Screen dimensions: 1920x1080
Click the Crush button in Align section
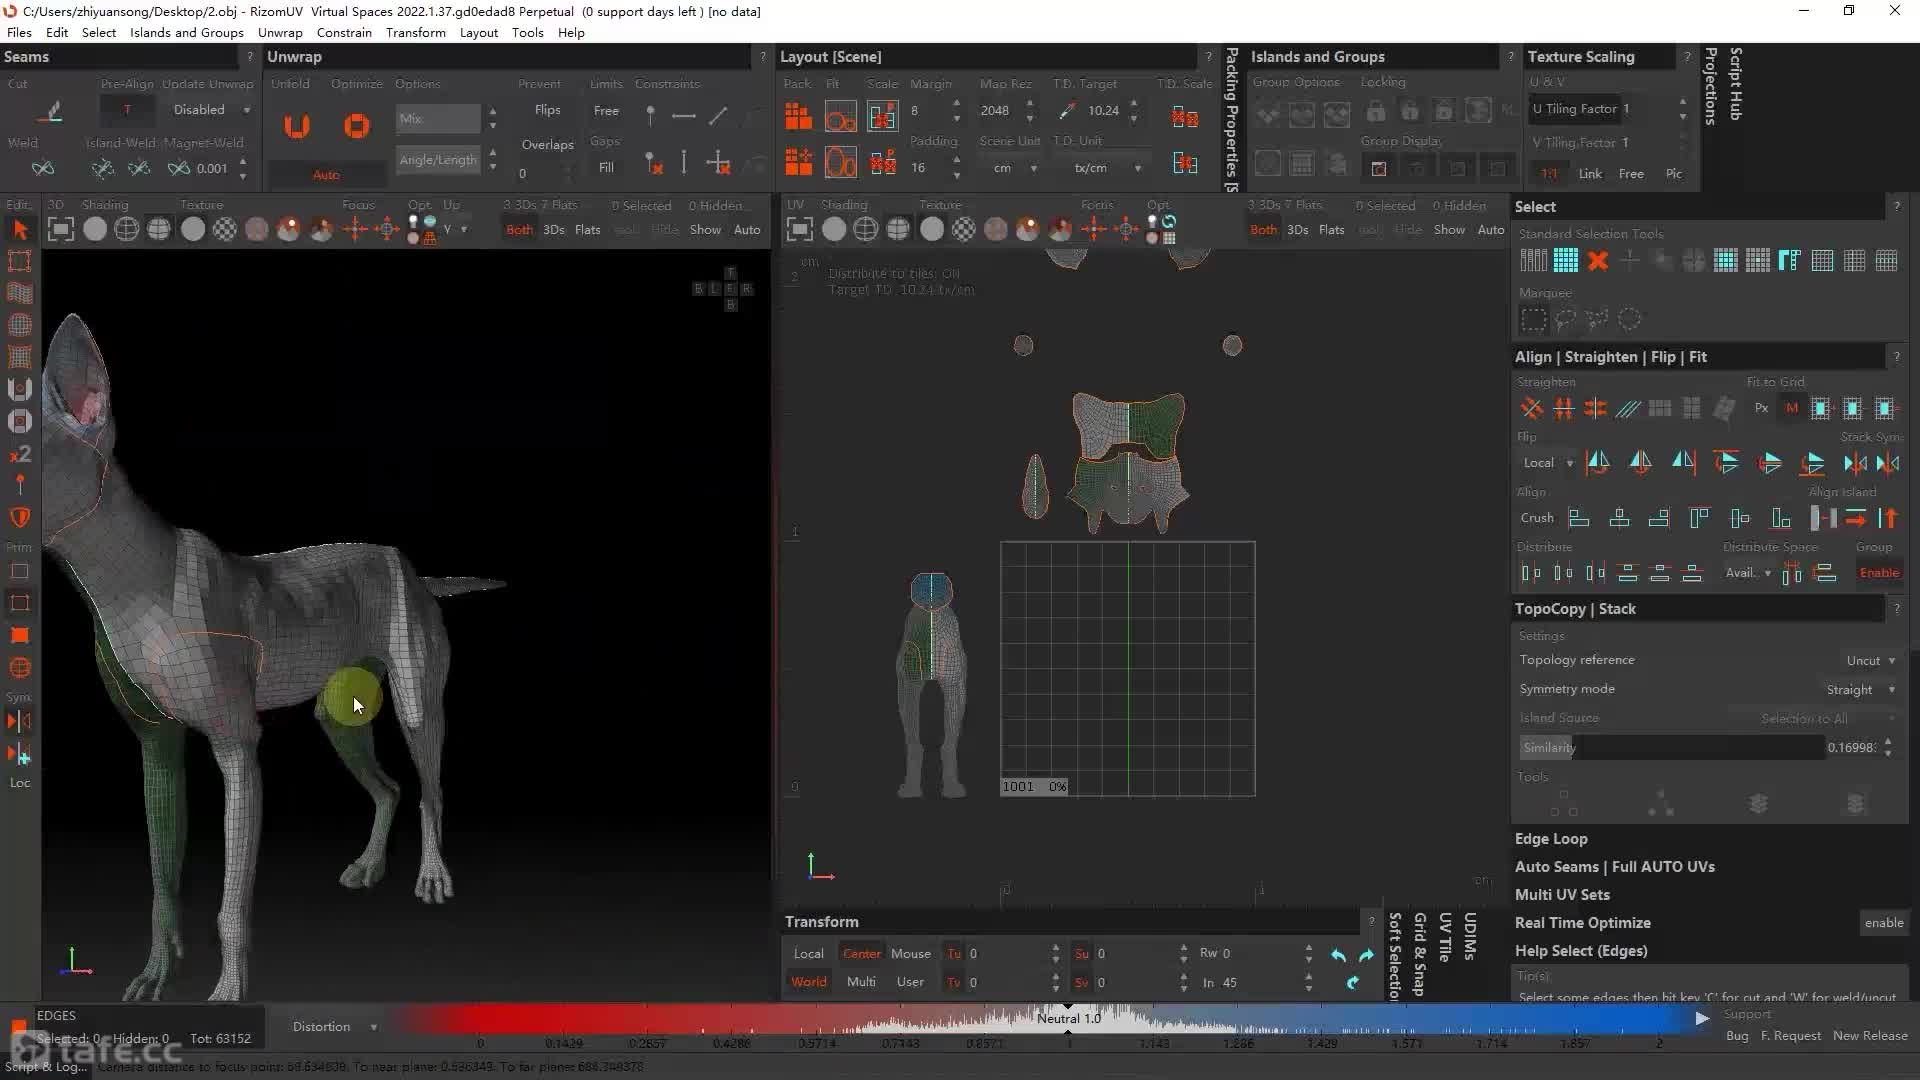coord(1537,518)
